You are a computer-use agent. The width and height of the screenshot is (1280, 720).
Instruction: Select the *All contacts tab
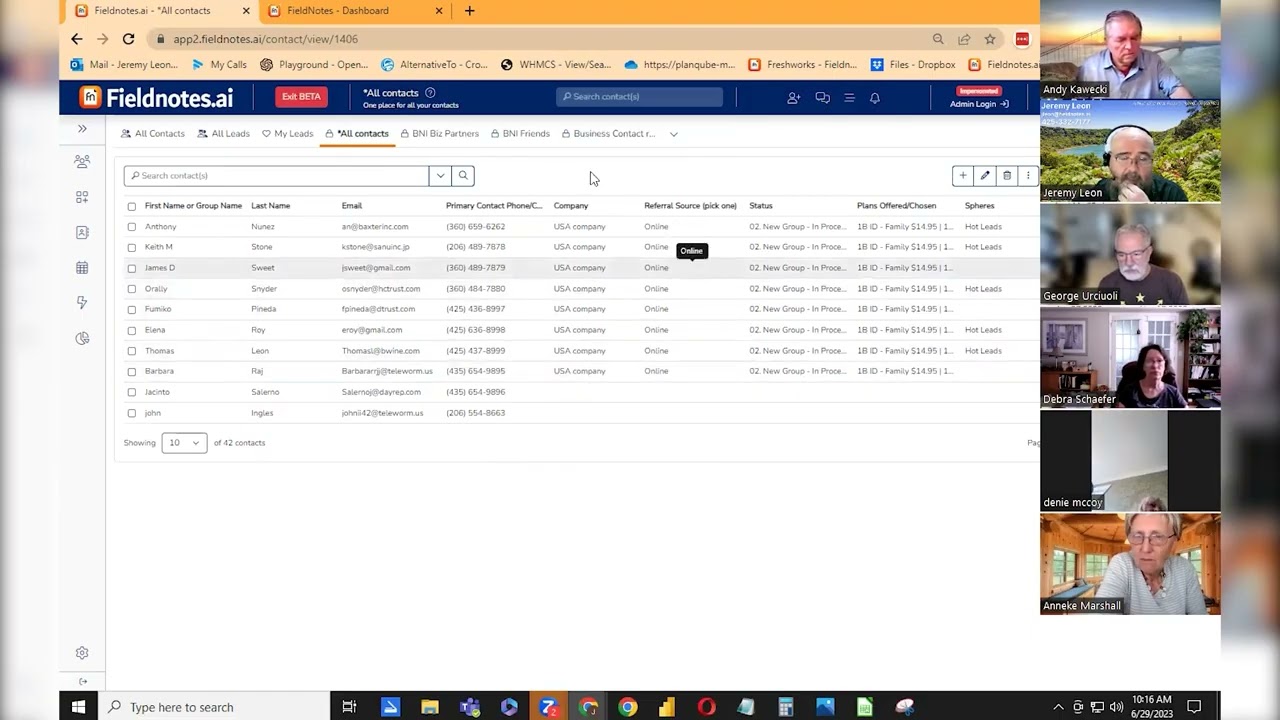(357, 134)
